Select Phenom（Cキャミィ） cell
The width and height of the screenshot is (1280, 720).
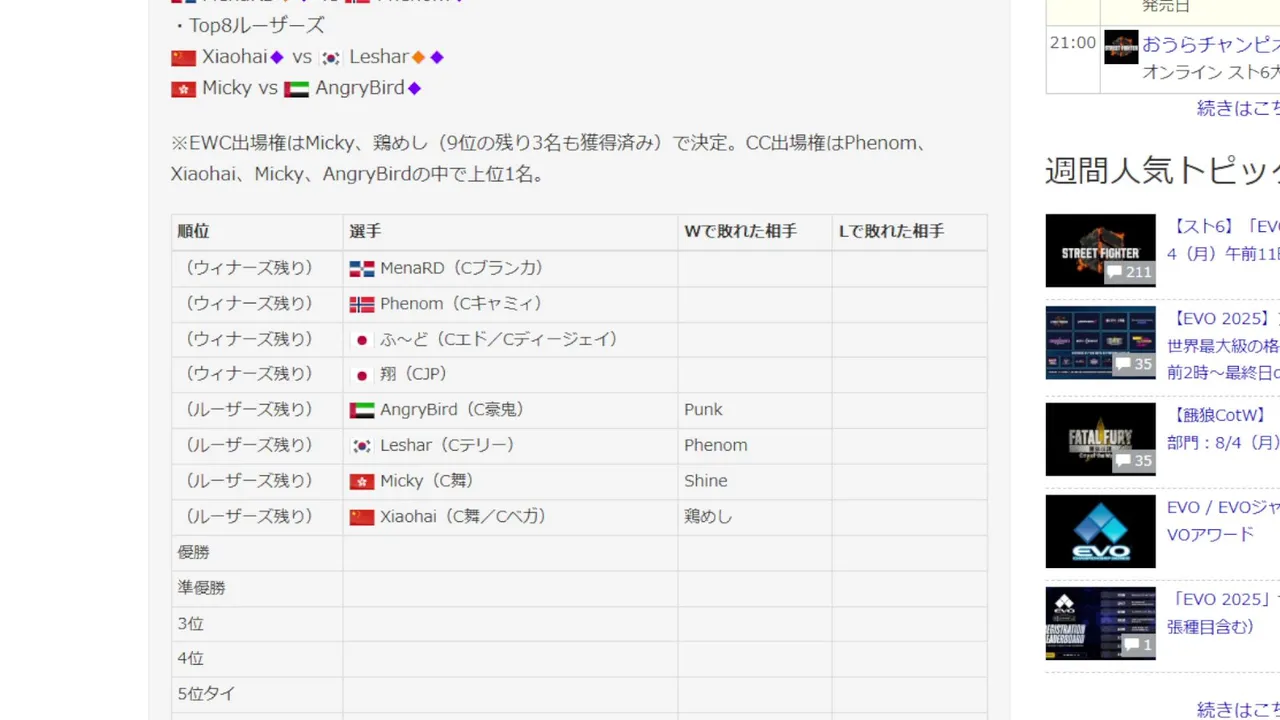[x=510, y=304]
